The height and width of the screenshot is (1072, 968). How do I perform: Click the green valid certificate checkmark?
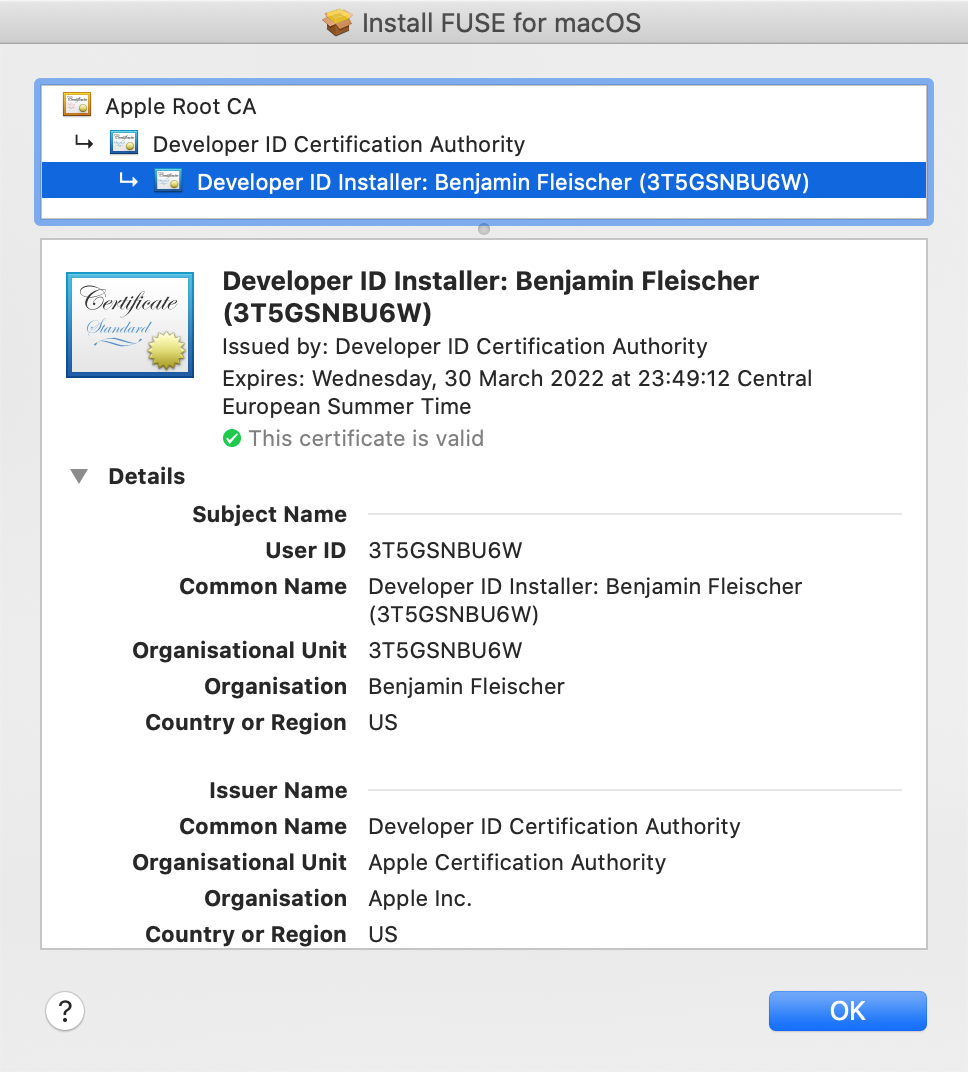click(232, 438)
